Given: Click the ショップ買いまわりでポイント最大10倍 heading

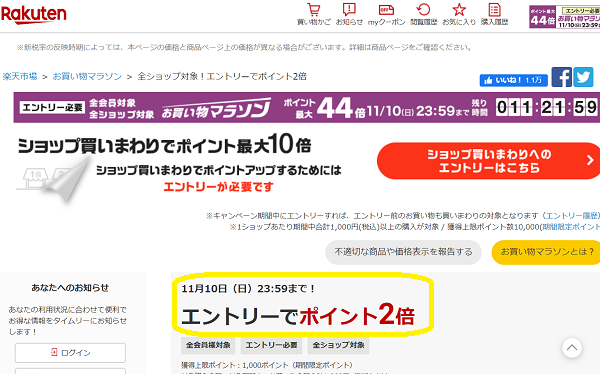Looking at the screenshot, I should pyautogui.click(x=164, y=145).
